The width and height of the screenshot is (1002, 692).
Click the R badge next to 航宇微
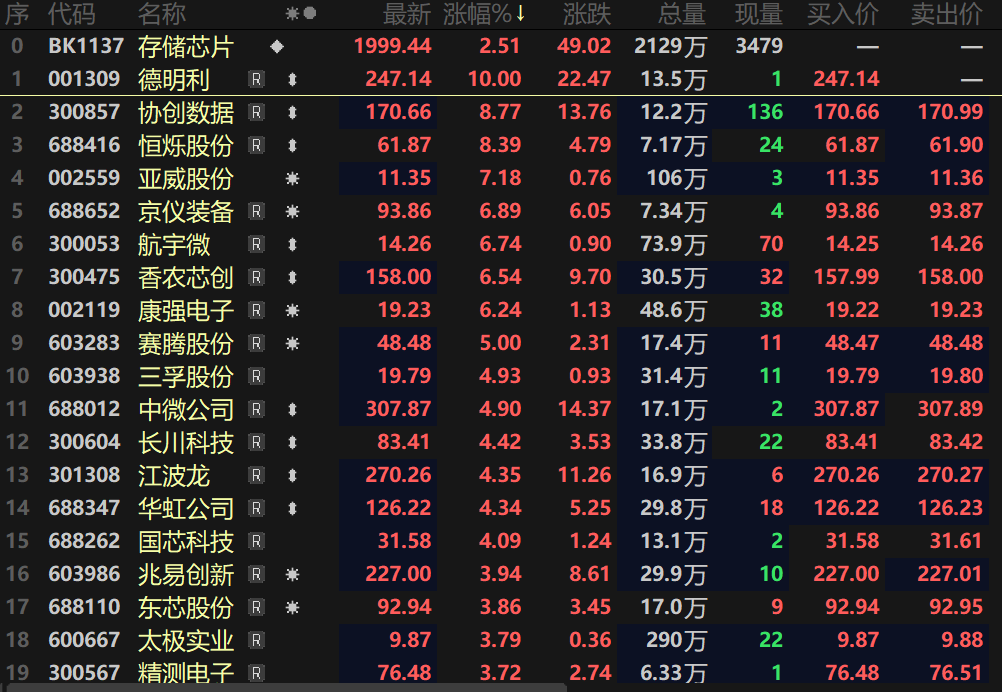(x=256, y=244)
